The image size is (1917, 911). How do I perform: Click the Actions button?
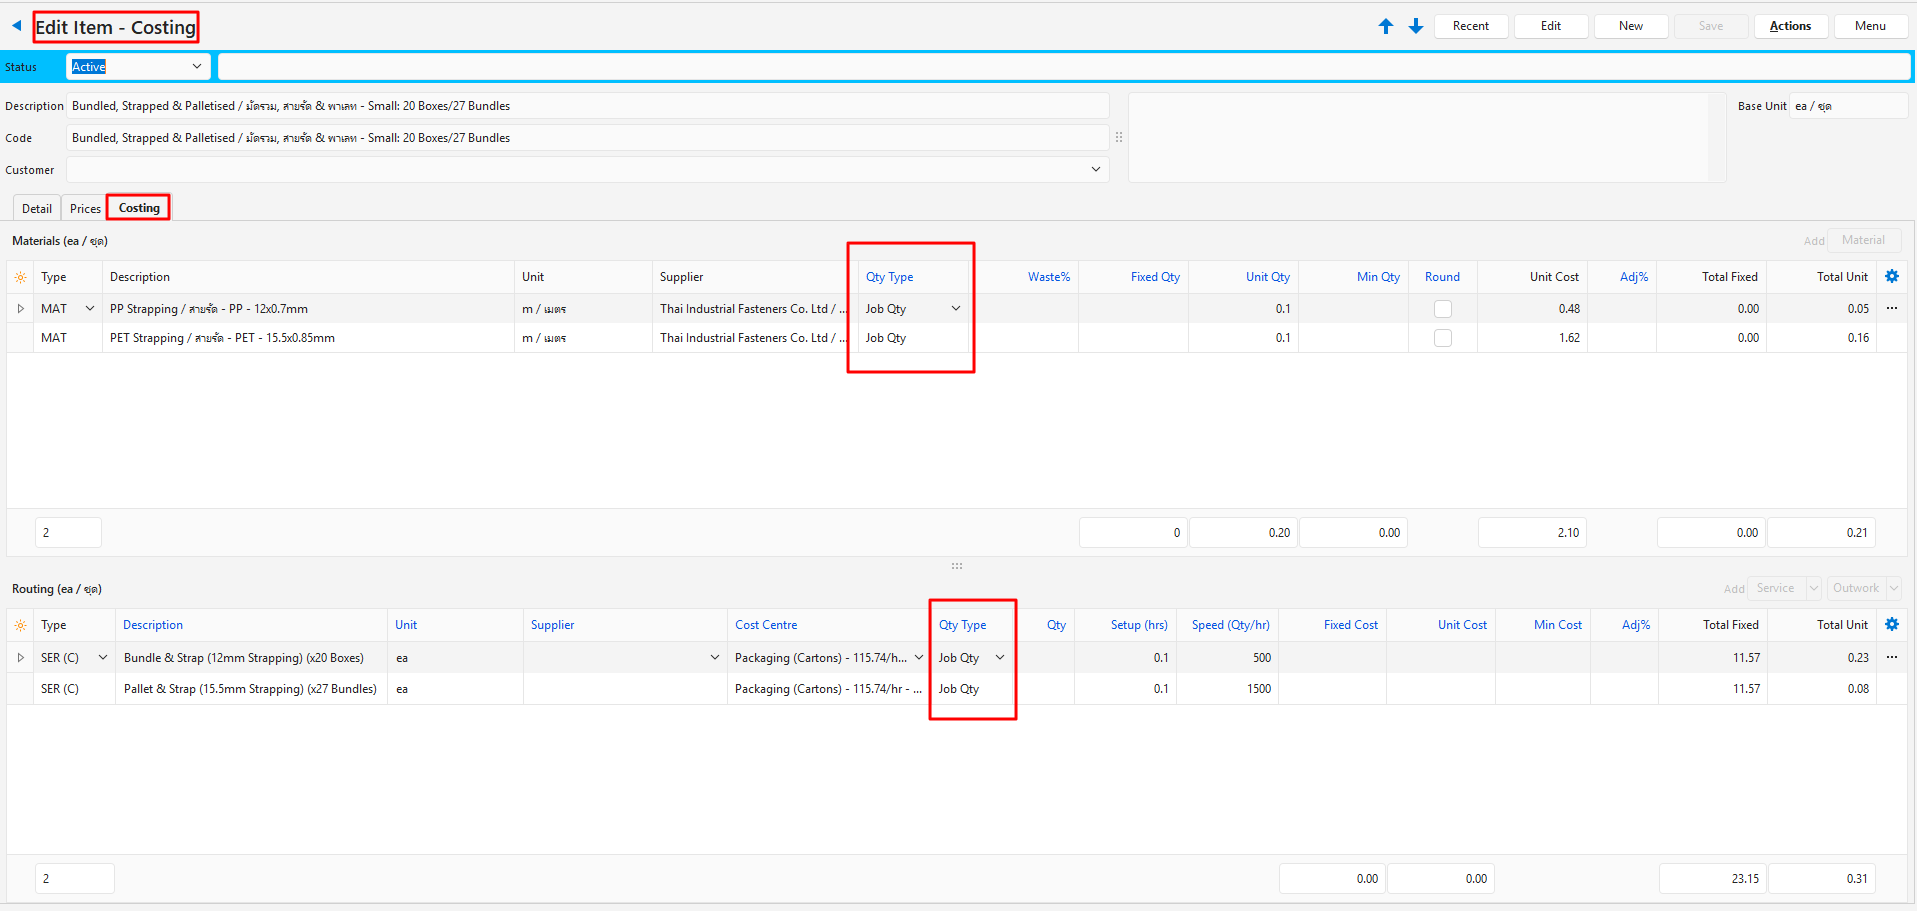pos(1789,26)
